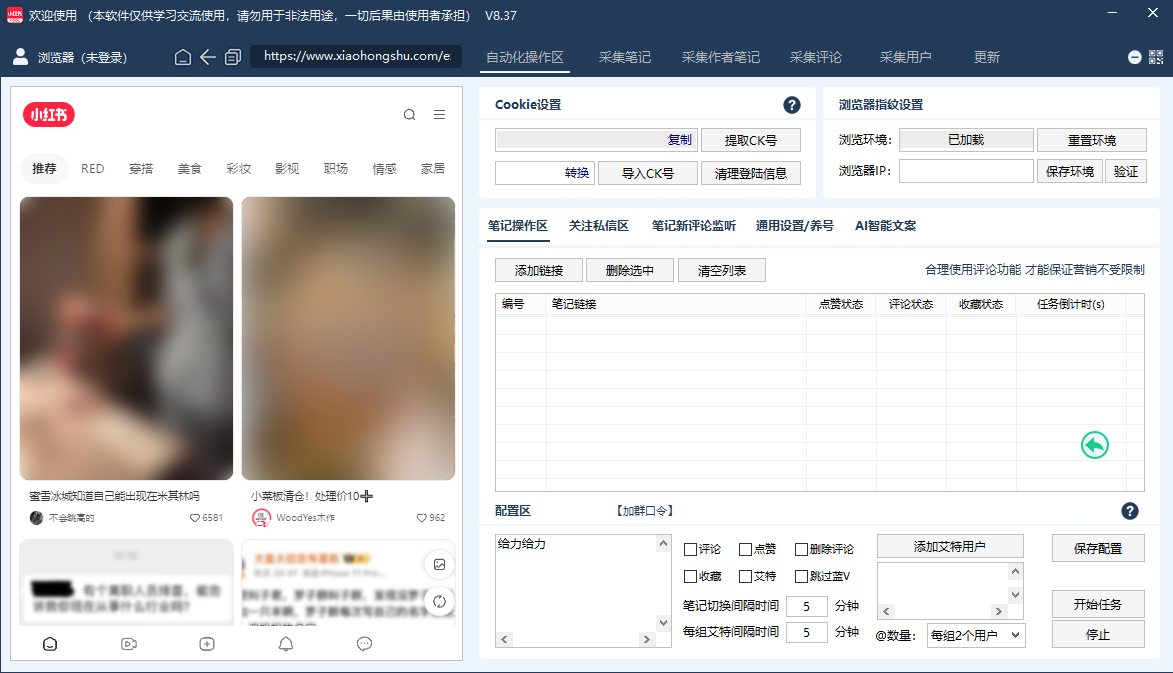The image size is (1173, 673).
Task: Toggle the 跳过蓝V checkbox
Action: pyautogui.click(x=801, y=577)
